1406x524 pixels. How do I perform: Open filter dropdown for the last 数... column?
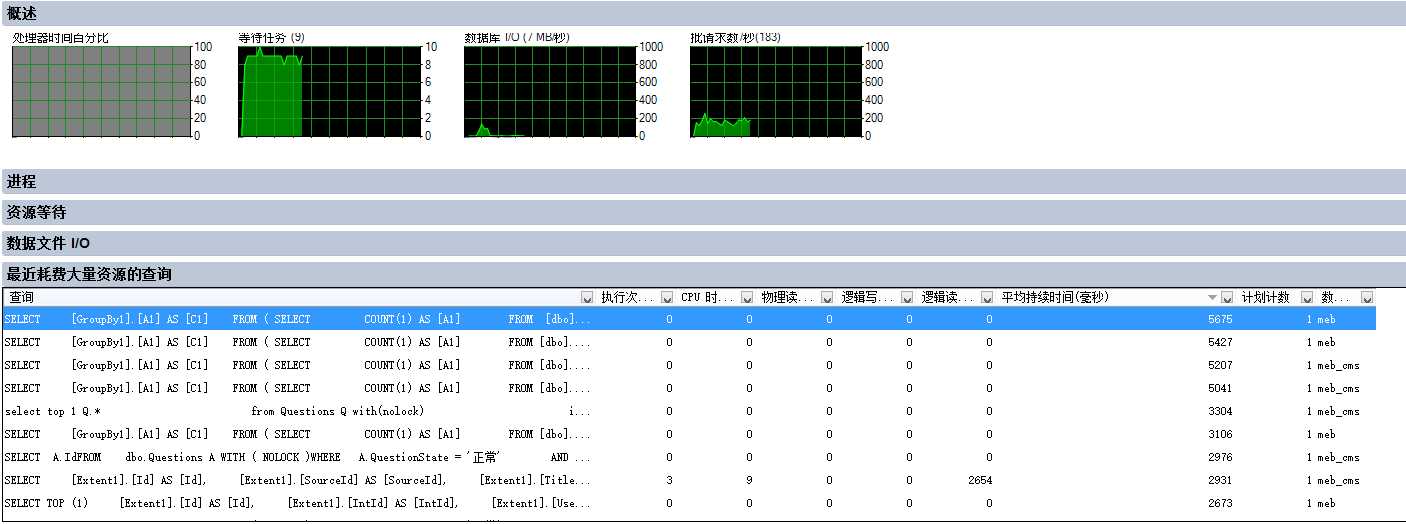[1367, 298]
